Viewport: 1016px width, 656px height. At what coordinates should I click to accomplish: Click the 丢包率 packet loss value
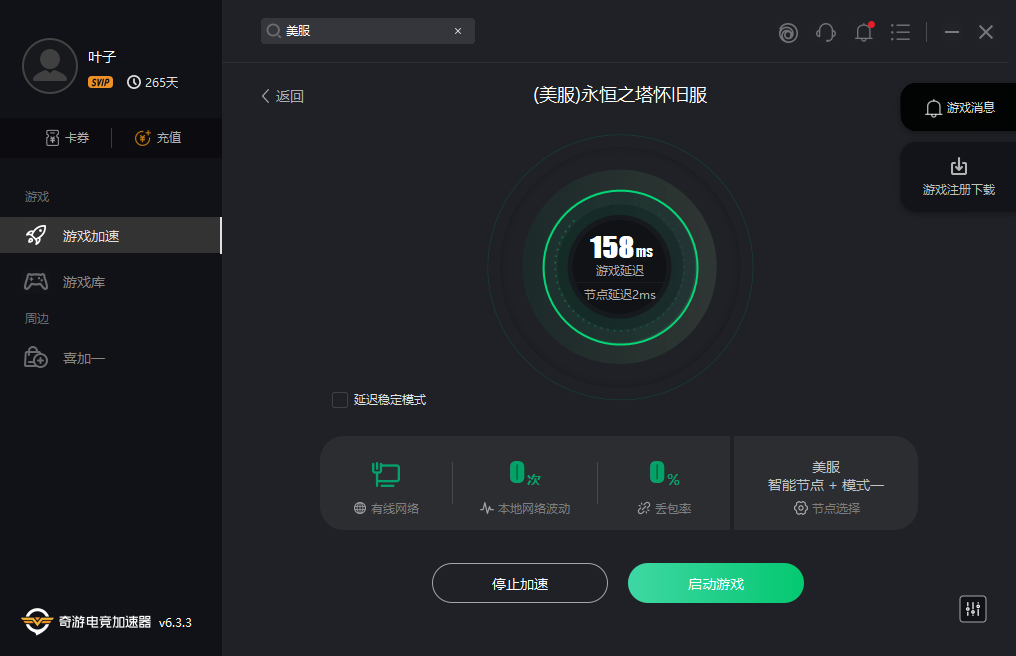(x=664, y=473)
